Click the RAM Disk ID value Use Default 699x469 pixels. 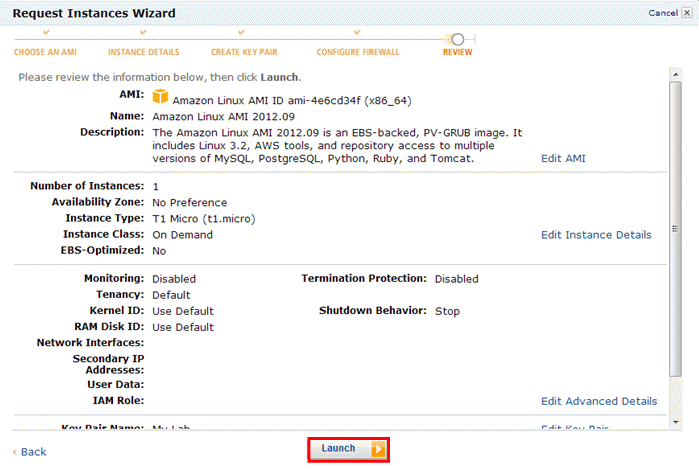pos(183,327)
